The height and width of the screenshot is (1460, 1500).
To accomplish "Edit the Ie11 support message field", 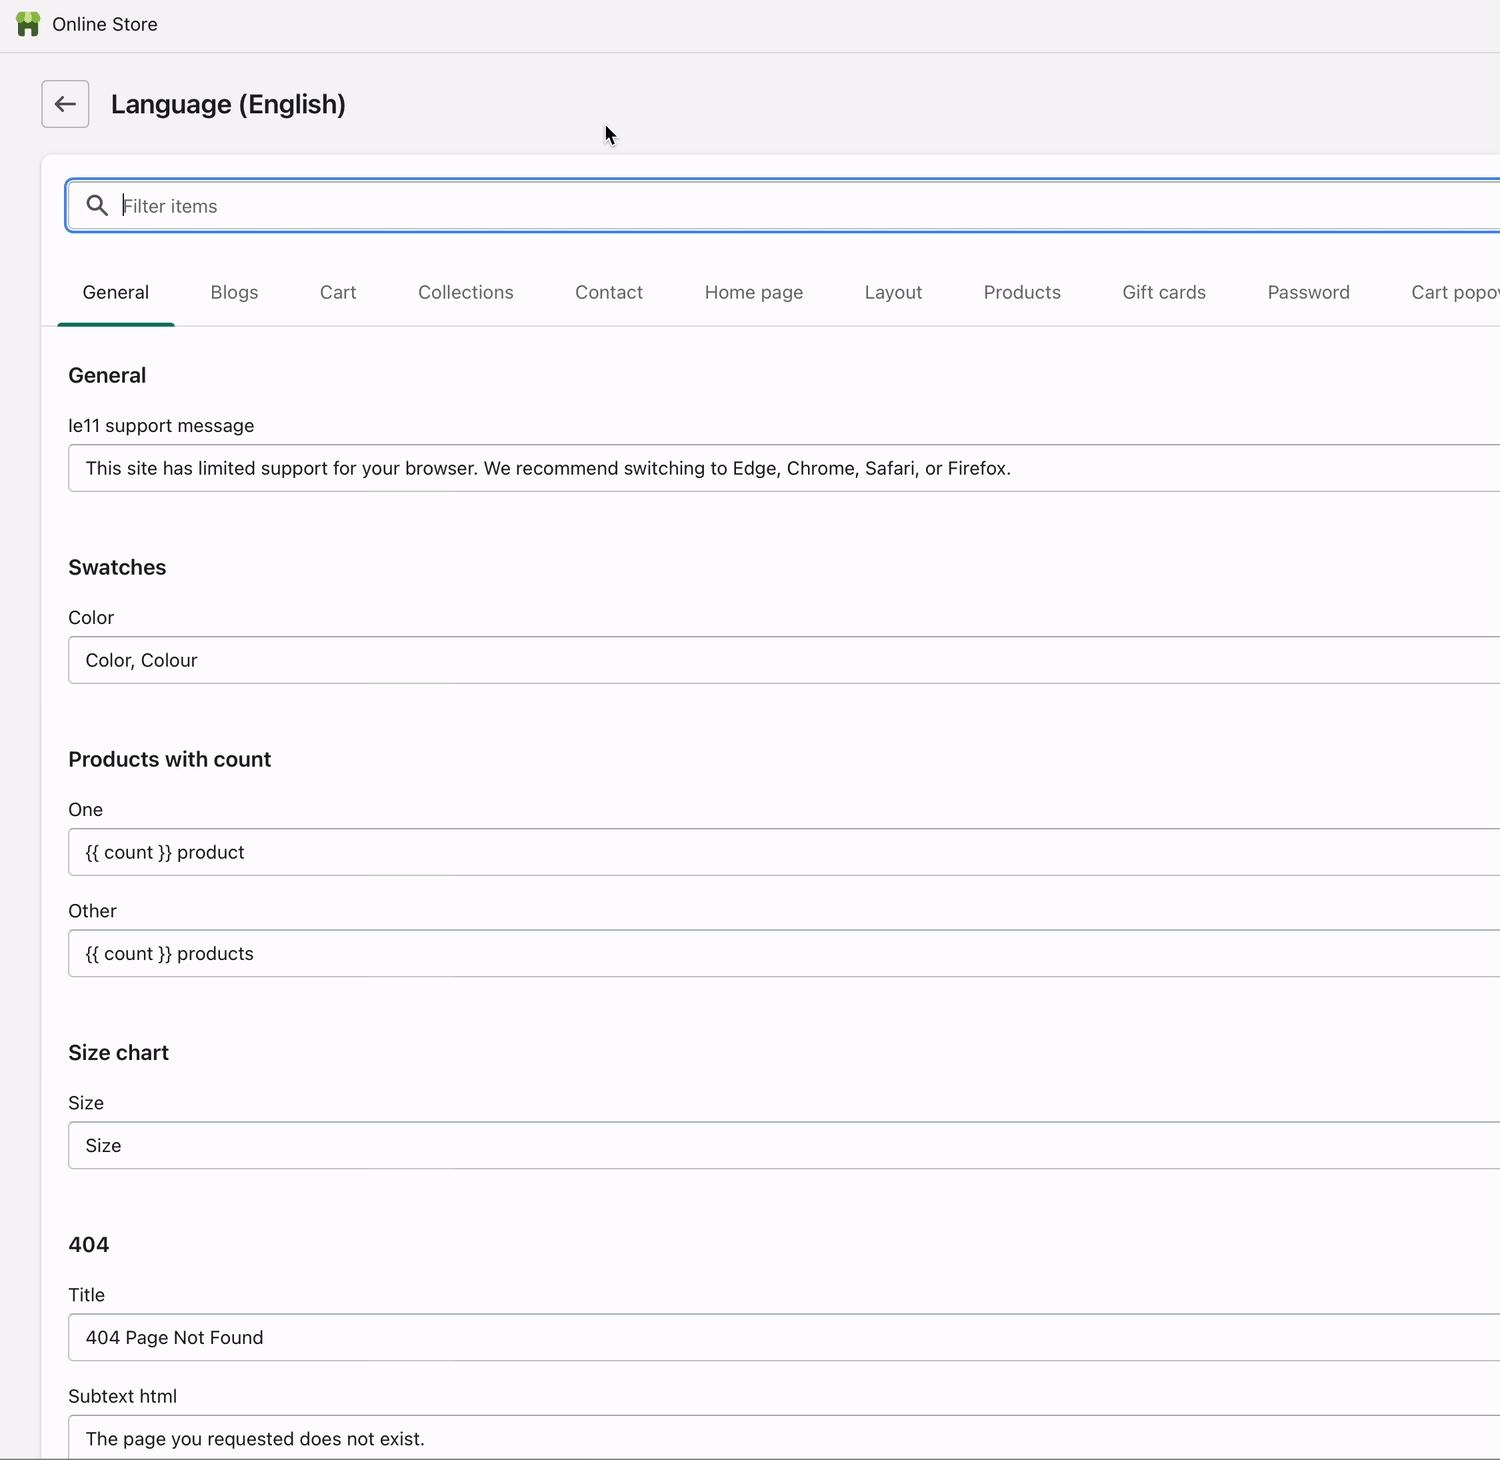I will pos(780,468).
